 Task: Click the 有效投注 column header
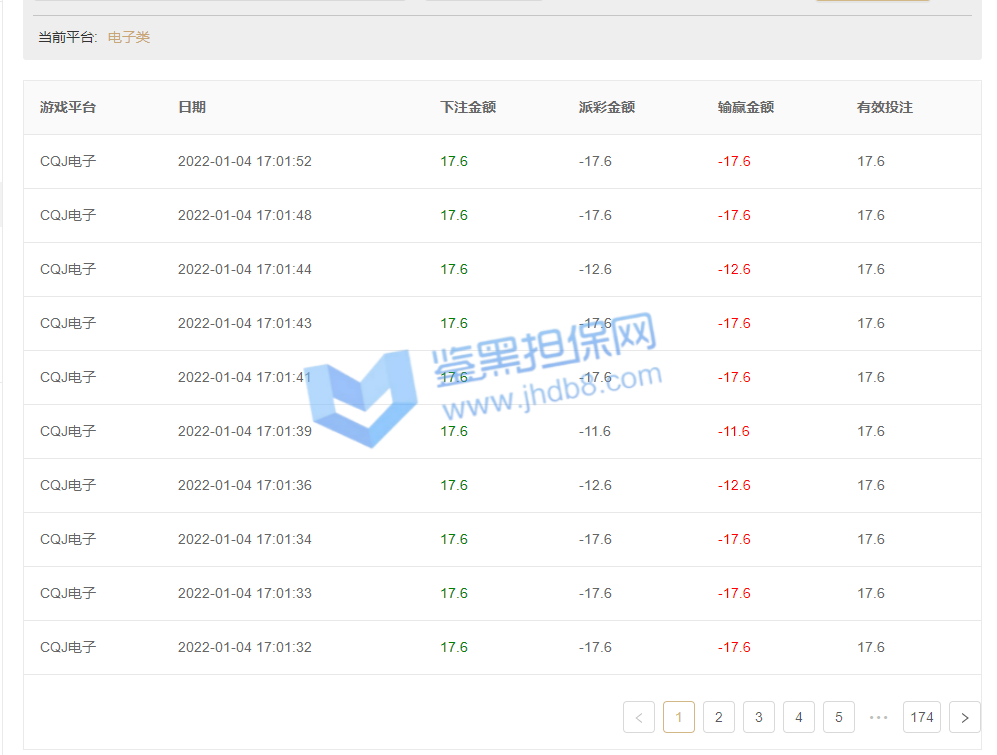pos(885,107)
